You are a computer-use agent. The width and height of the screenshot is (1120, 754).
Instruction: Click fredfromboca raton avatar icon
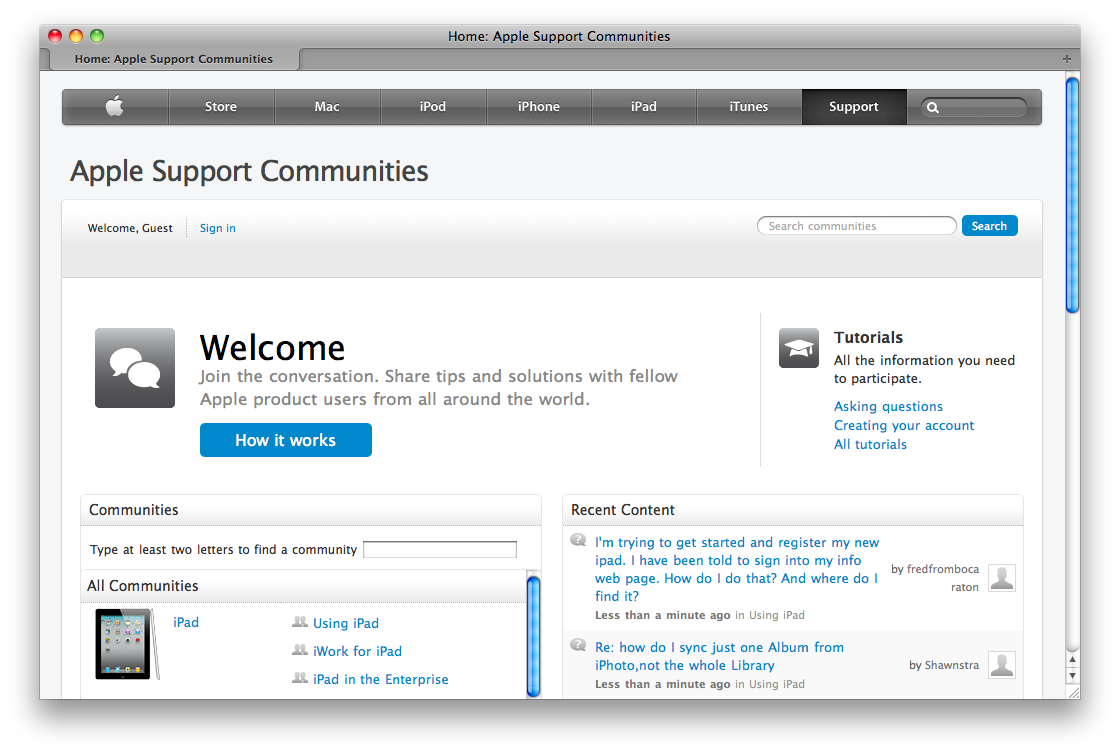1002,578
